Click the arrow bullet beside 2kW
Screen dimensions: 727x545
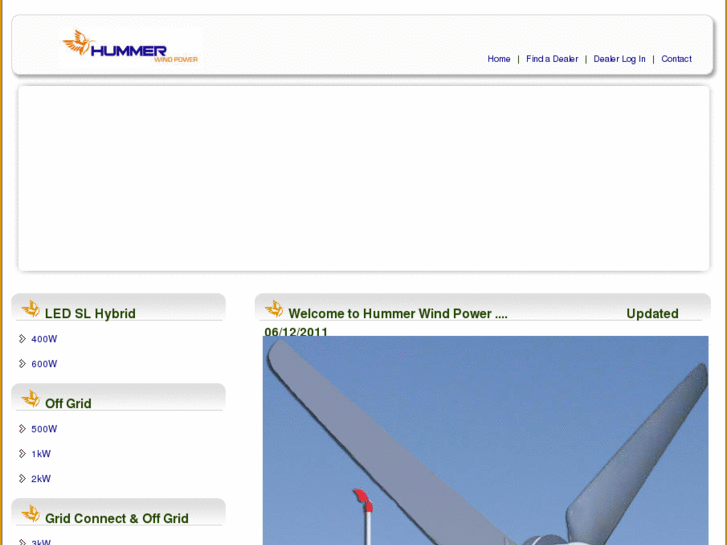pos(22,478)
